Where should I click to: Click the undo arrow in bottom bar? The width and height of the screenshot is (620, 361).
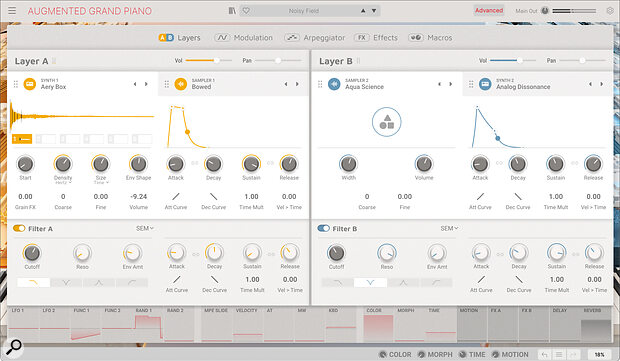coord(544,355)
